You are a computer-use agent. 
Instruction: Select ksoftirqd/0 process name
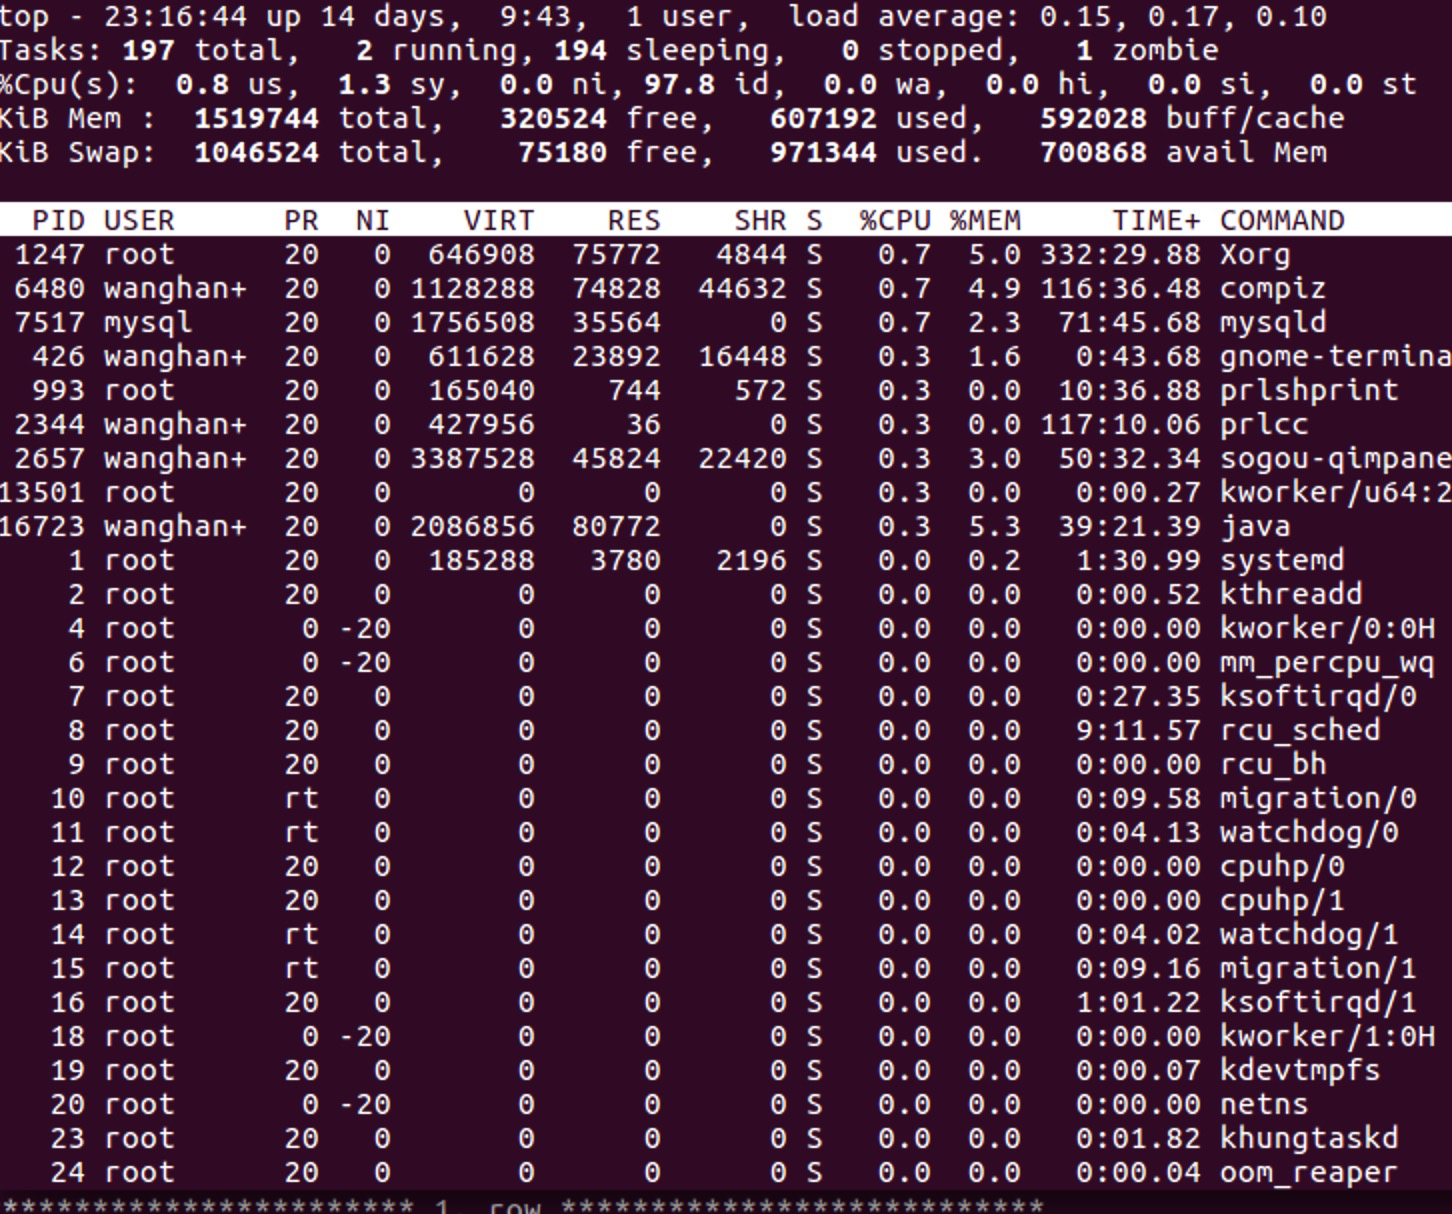[1318, 697]
